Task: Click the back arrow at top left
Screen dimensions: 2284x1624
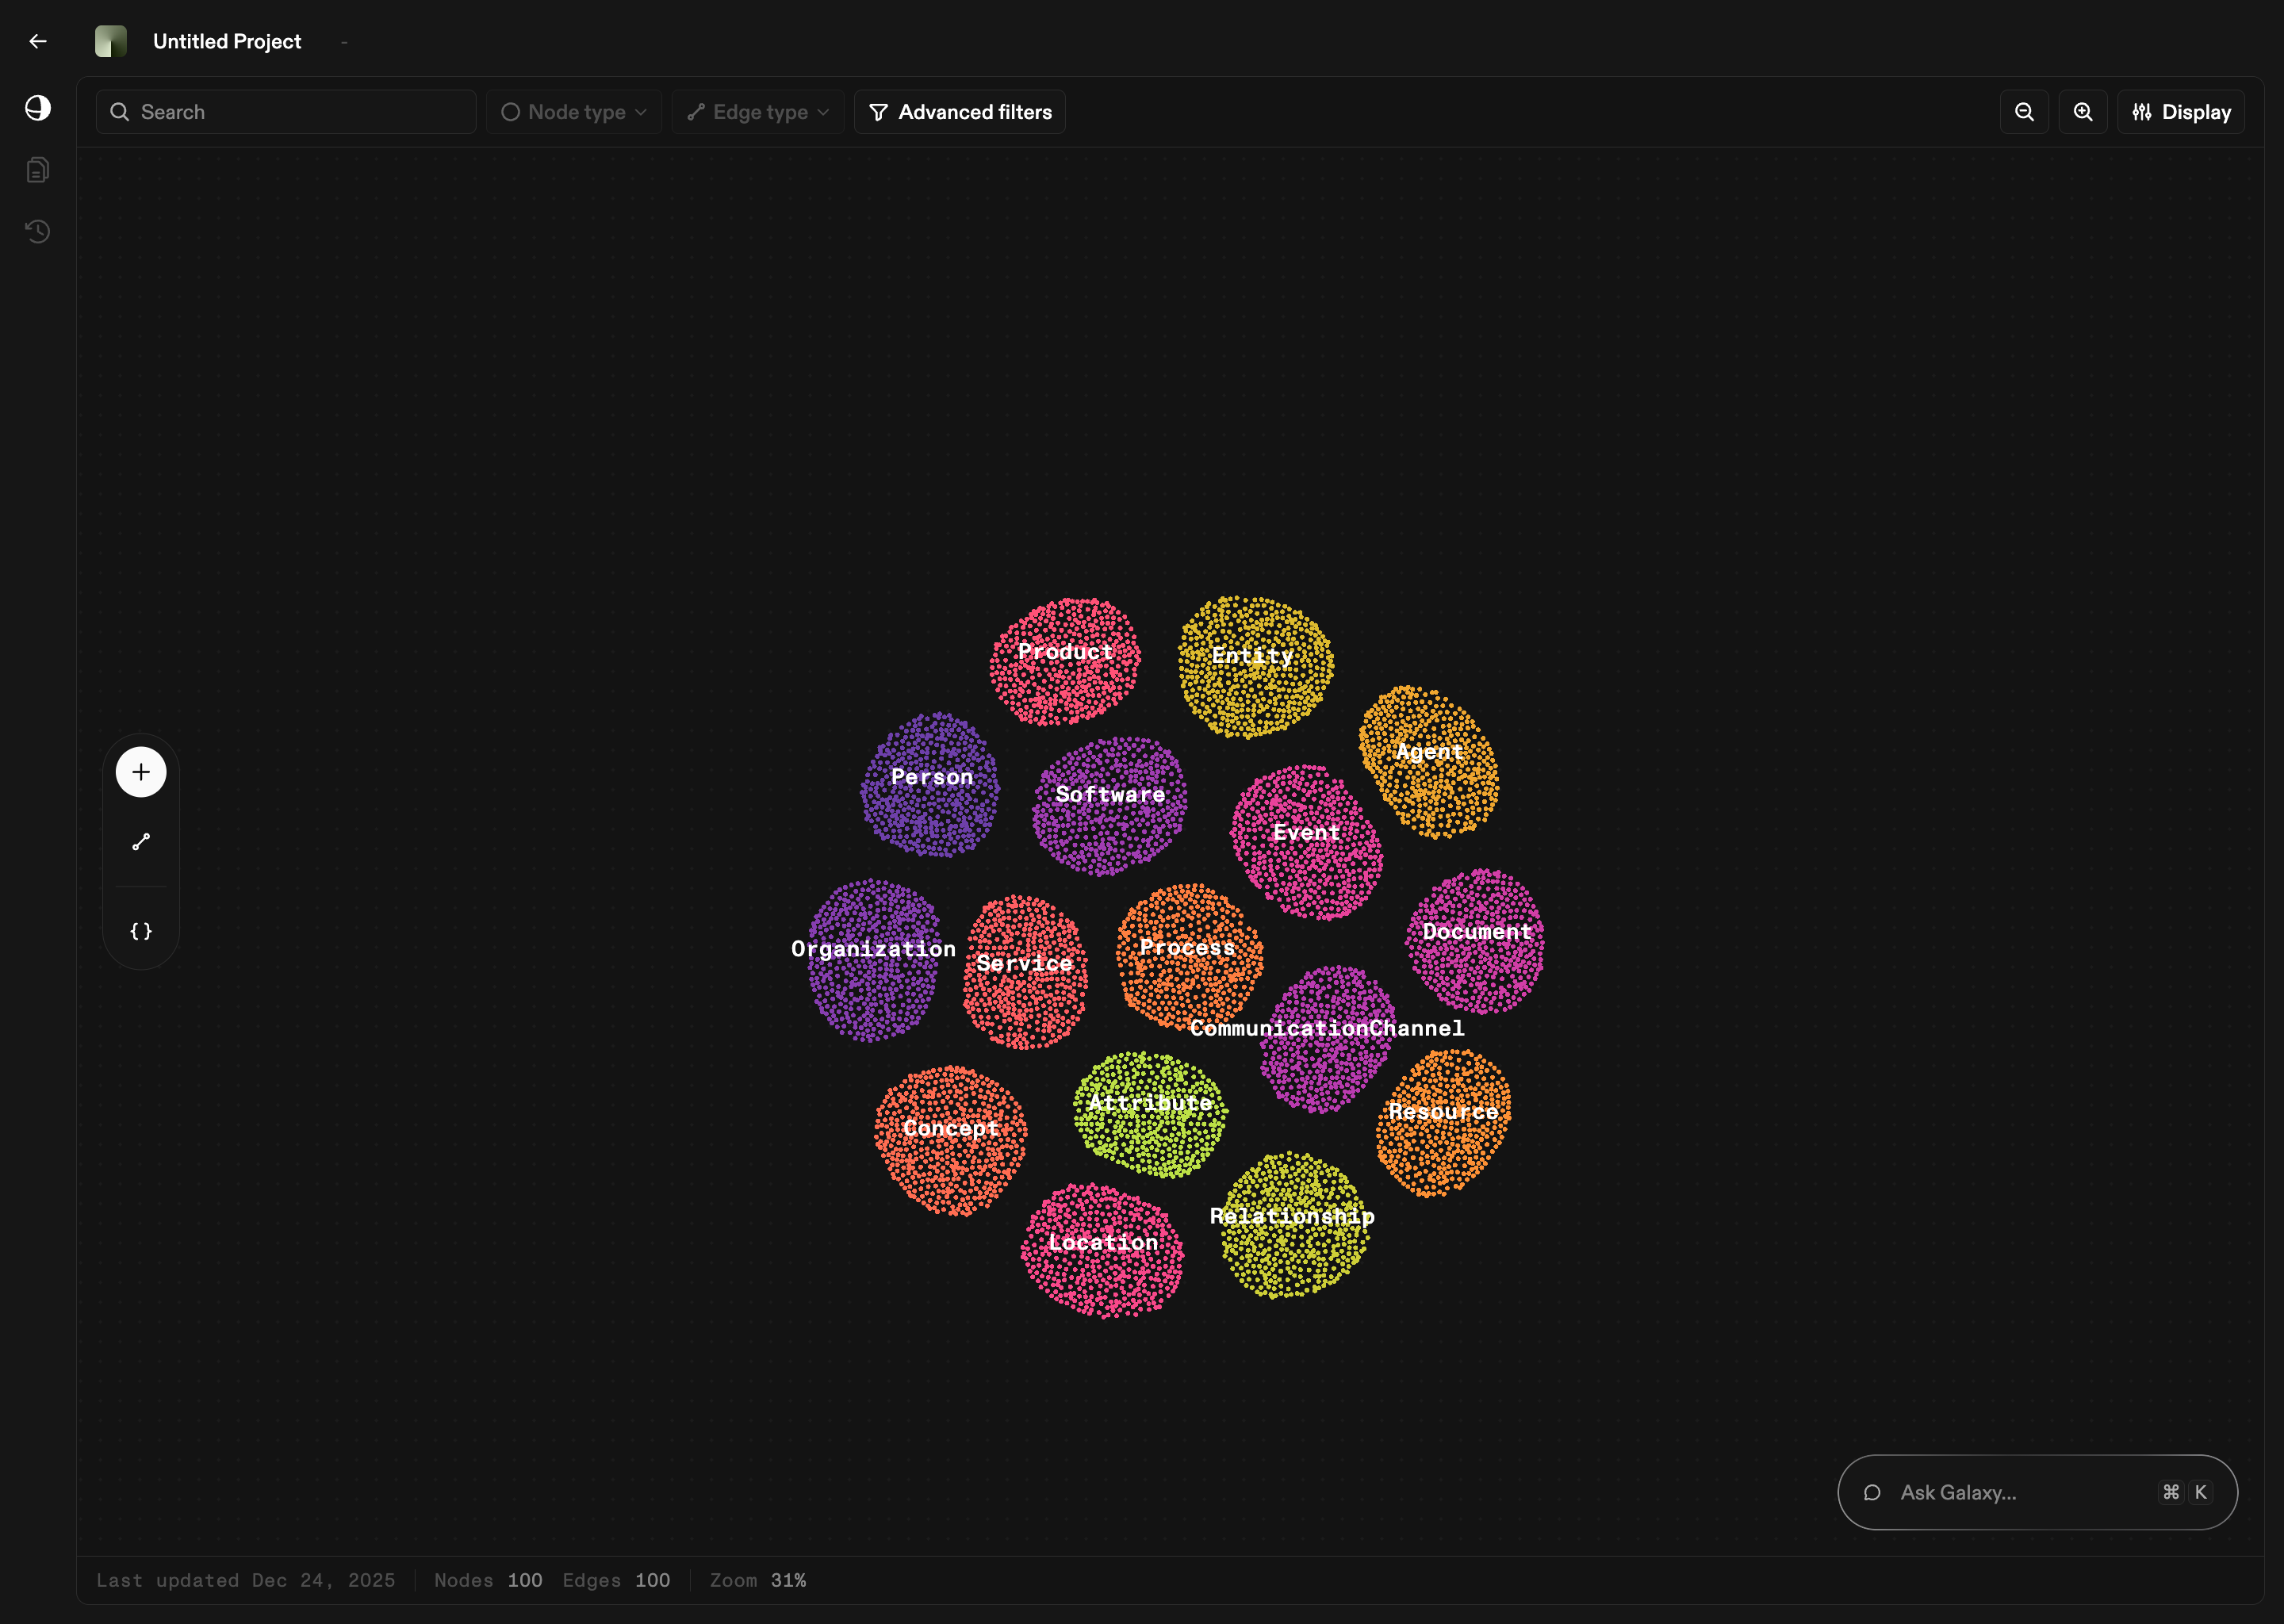Action: 38,41
